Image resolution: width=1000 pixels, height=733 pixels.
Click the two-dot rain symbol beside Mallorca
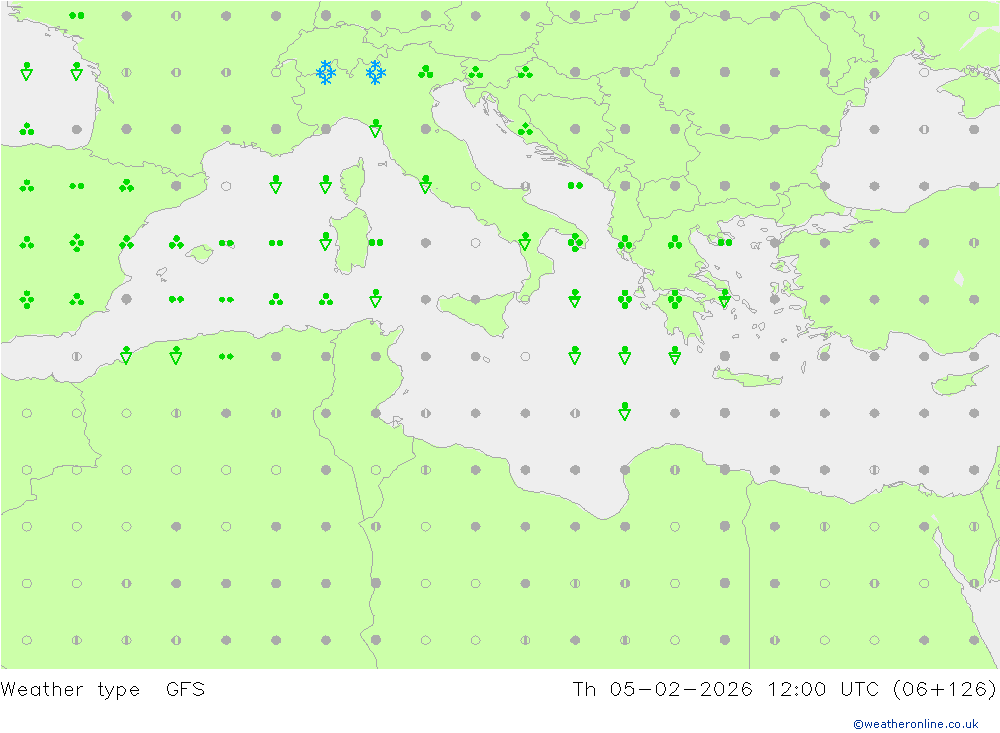(x=226, y=243)
